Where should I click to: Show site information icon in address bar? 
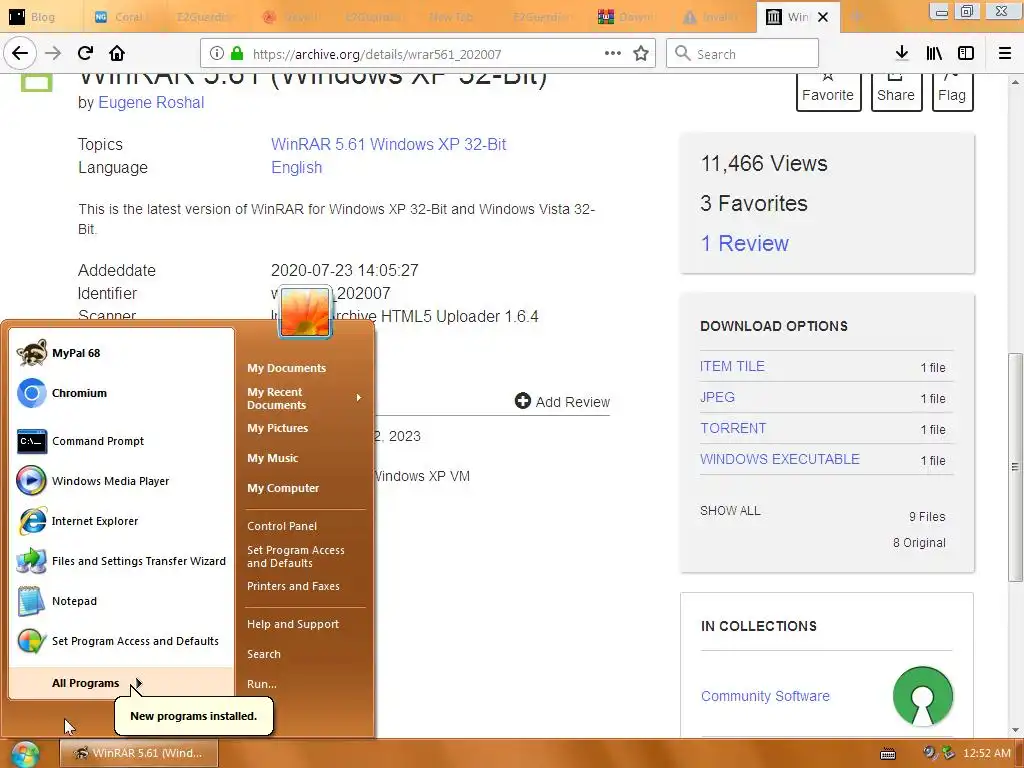(x=217, y=54)
